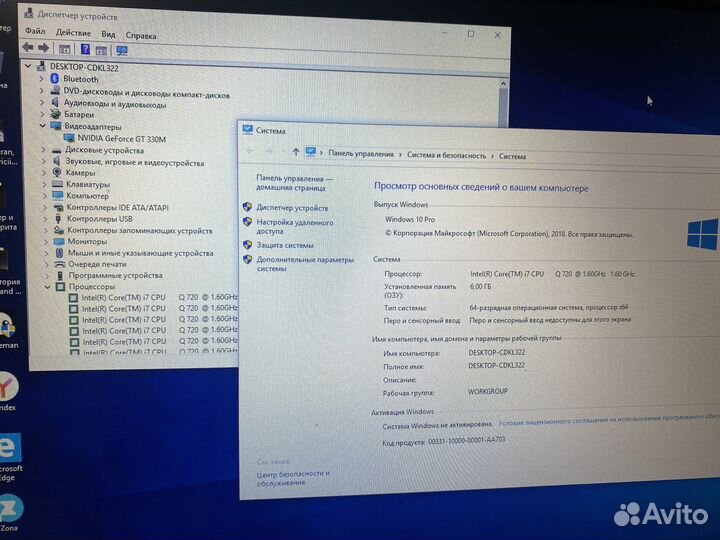The image size is (720, 540).
Task: Open the Файл menu
Action: 35,31
